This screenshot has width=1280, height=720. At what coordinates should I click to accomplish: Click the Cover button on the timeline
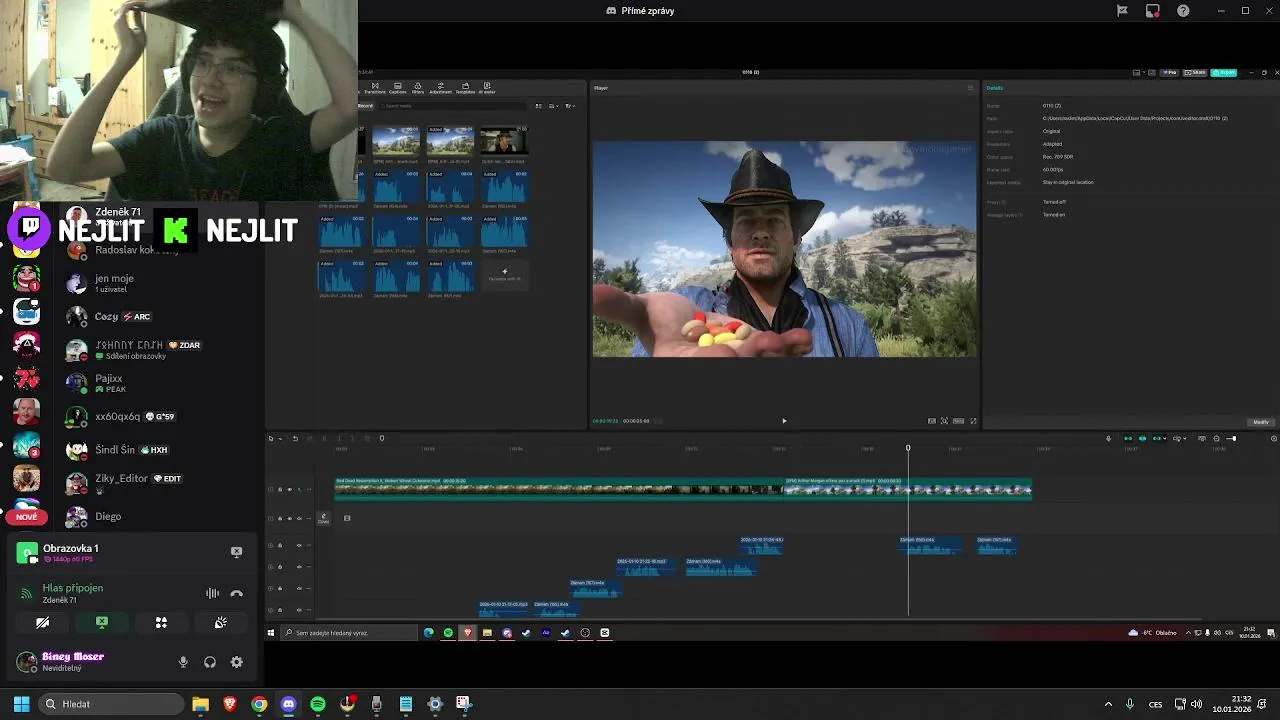point(323,518)
